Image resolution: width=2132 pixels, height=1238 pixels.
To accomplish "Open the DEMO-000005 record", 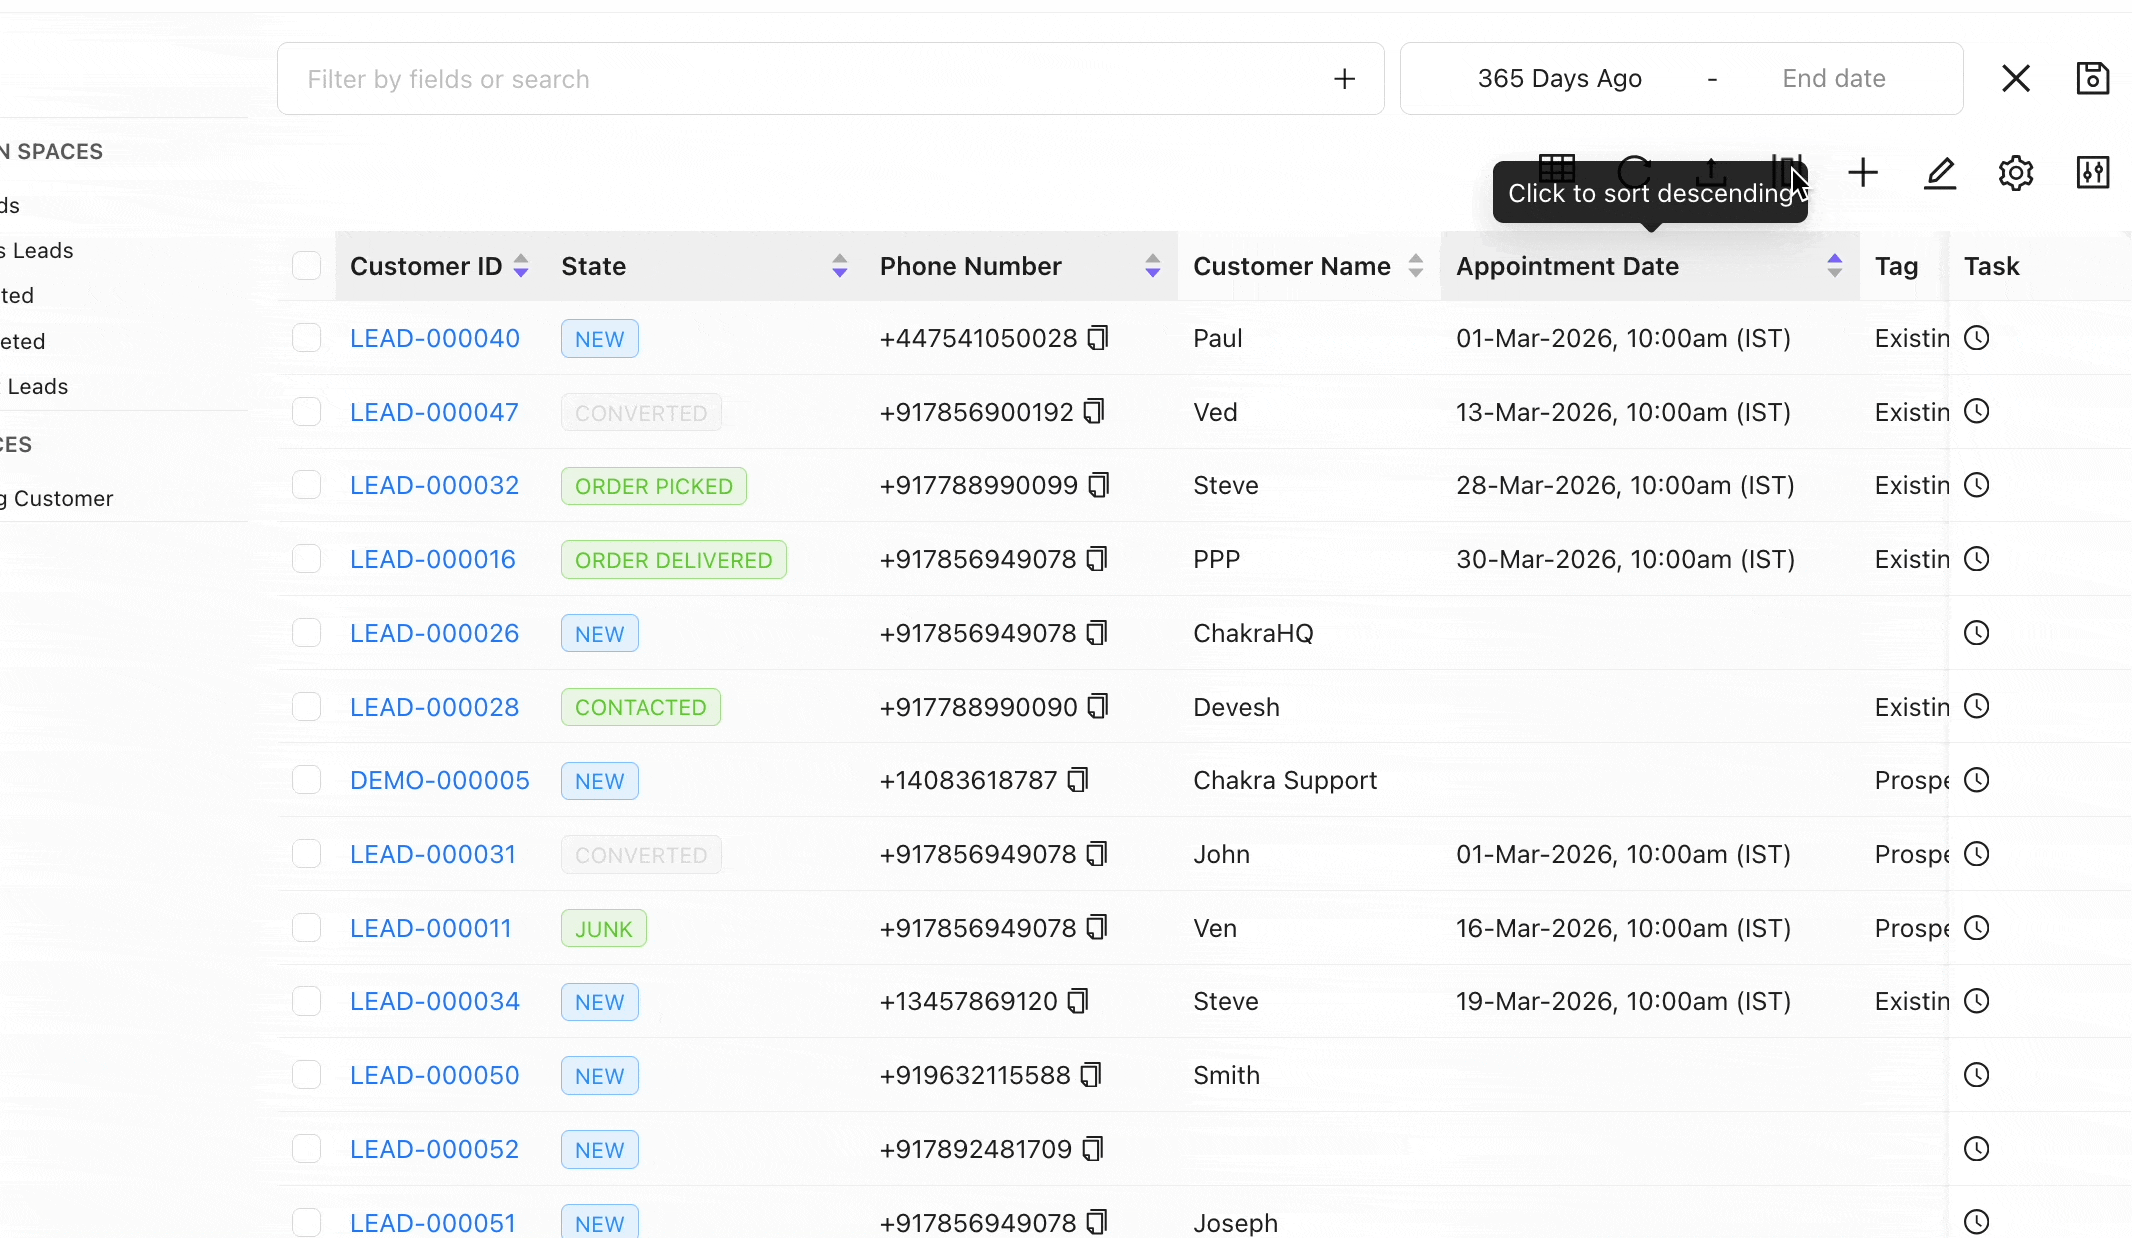I will click(439, 780).
